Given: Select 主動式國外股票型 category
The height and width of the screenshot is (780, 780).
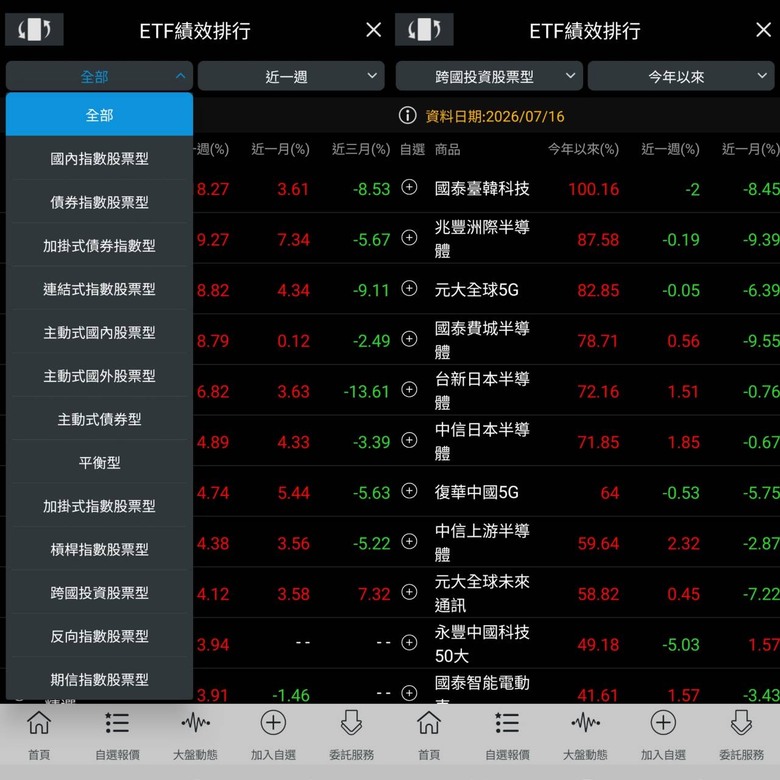Looking at the screenshot, I should [x=99, y=376].
